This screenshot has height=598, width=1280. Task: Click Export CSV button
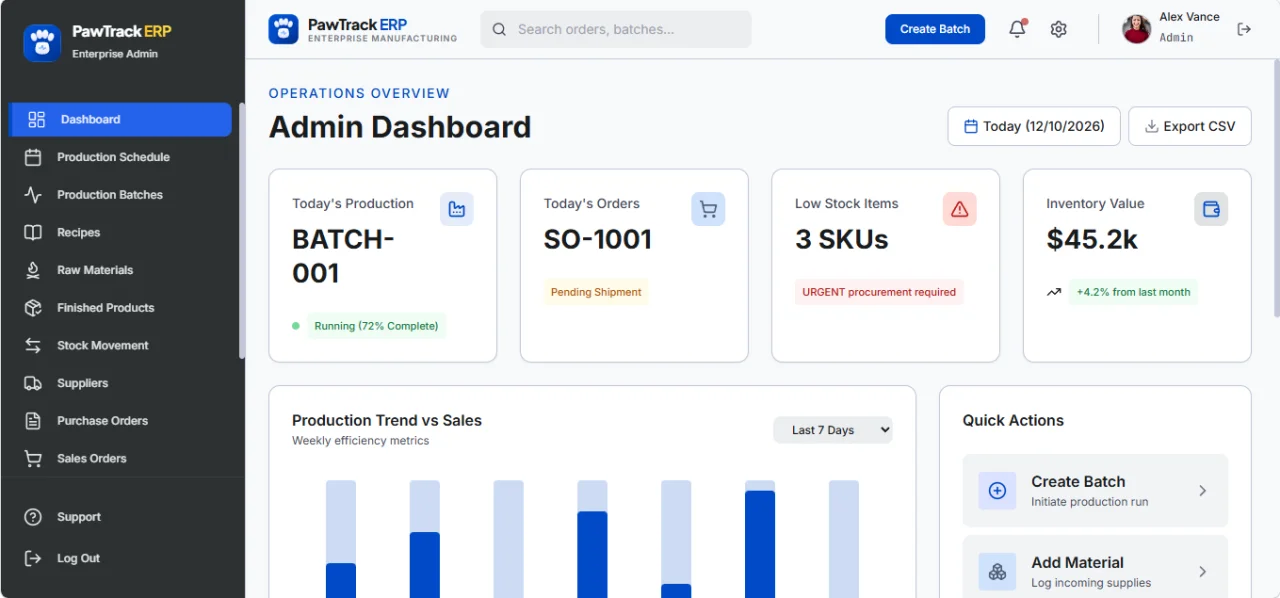(x=1190, y=126)
